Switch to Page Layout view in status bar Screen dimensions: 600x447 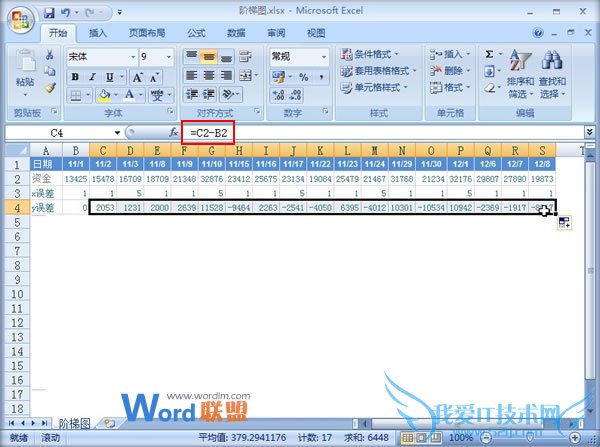422,437
